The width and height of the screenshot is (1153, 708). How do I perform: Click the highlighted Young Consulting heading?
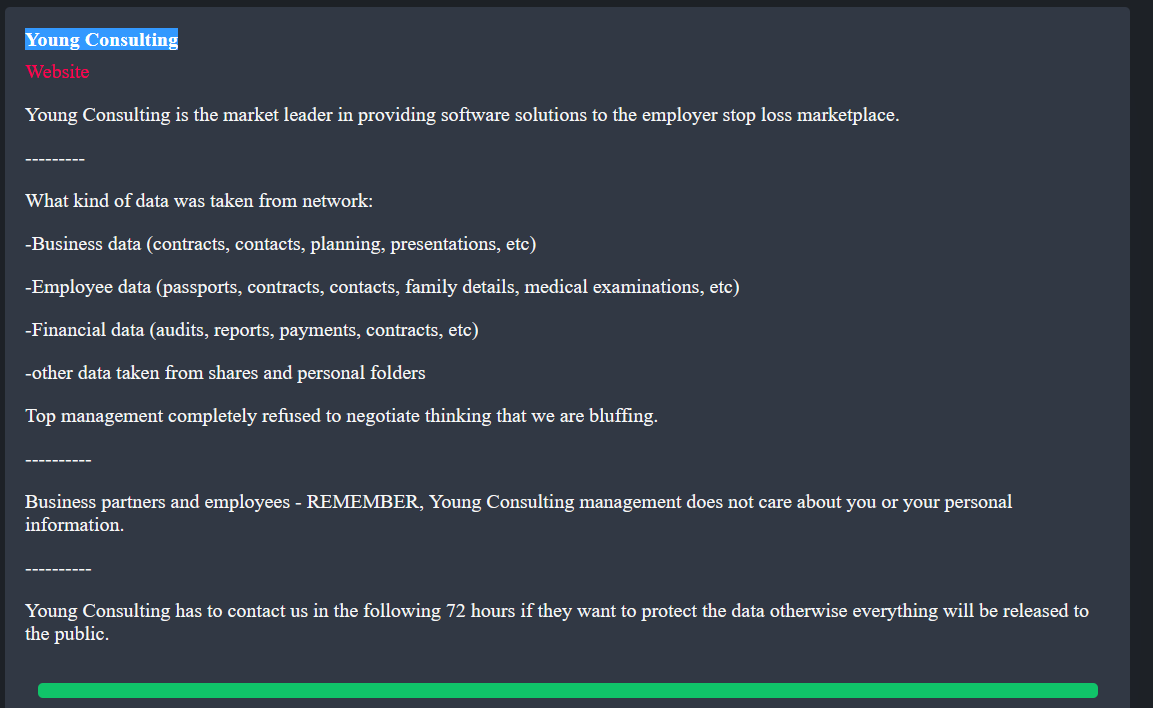point(101,40)
